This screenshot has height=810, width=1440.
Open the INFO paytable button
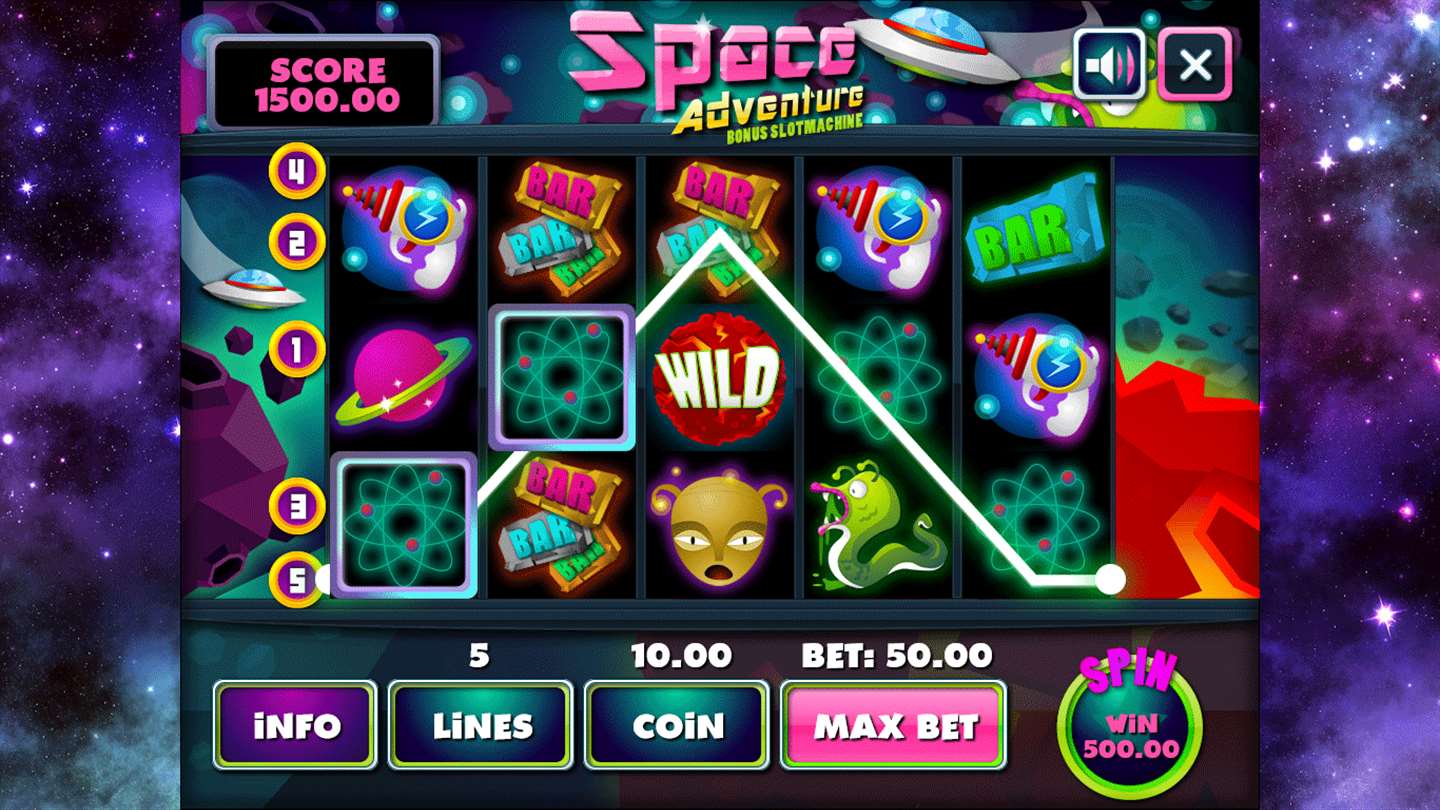295,725
